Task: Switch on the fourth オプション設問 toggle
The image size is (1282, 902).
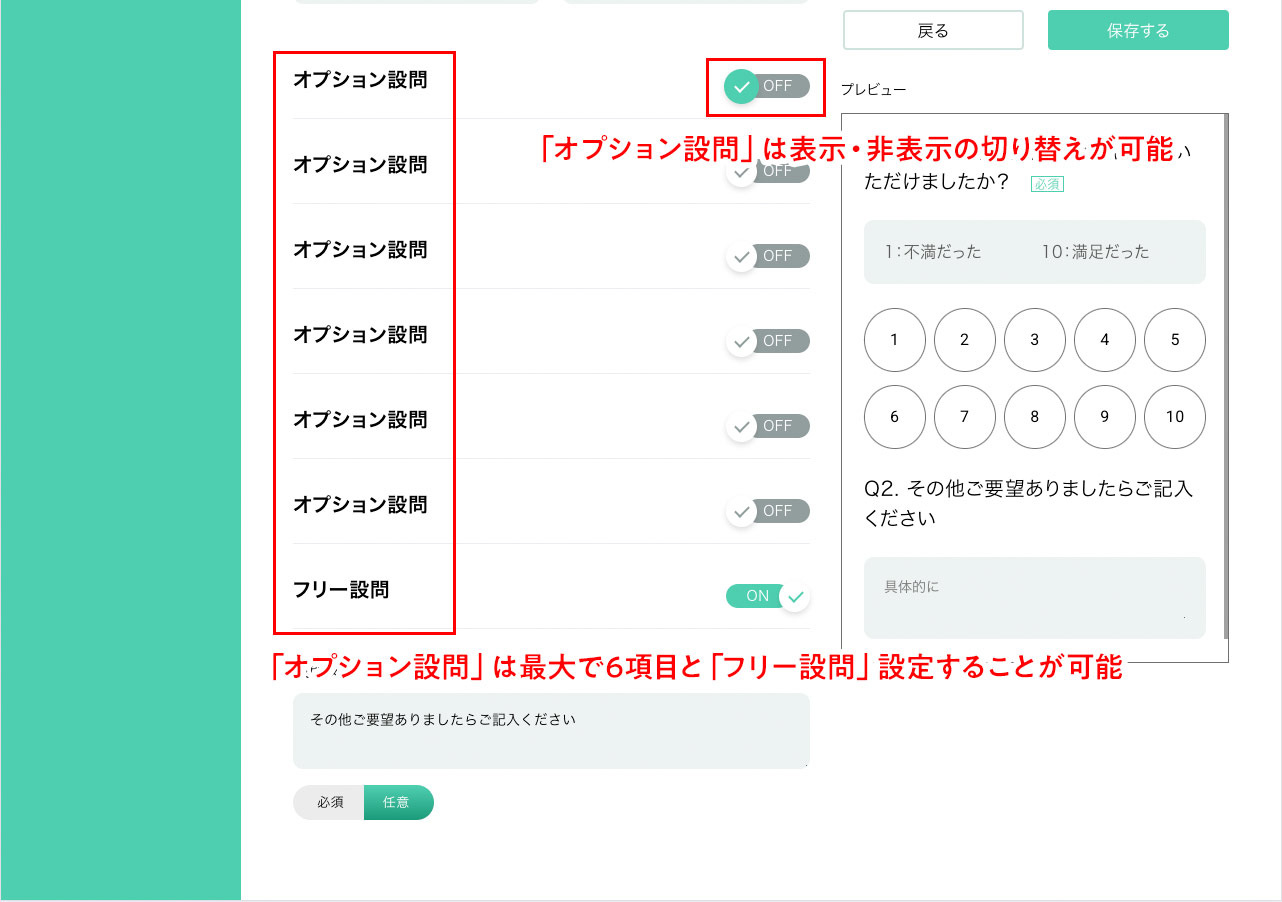Action: 767,341
